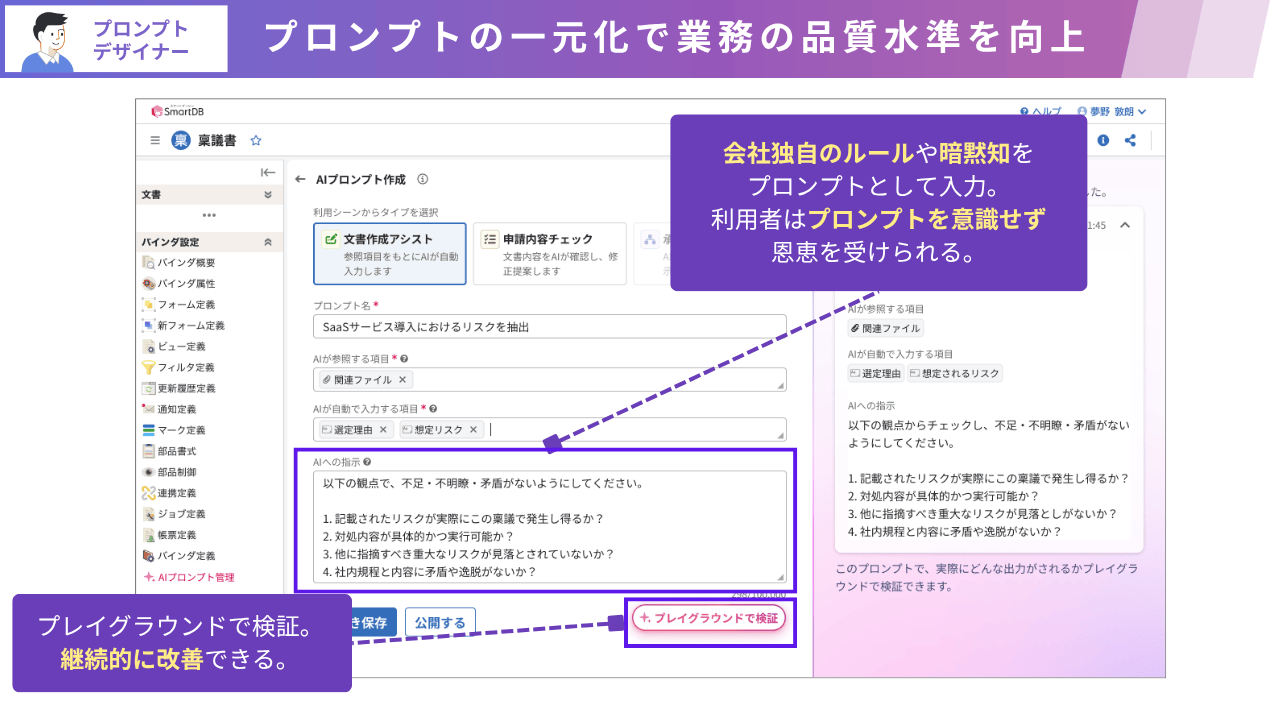
Task: Open the ヘルプ menu
Action: tap(1040, 111)
